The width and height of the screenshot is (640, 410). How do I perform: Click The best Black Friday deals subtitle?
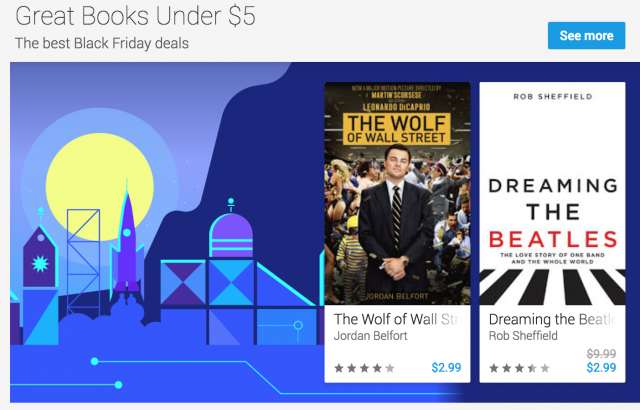102,43
